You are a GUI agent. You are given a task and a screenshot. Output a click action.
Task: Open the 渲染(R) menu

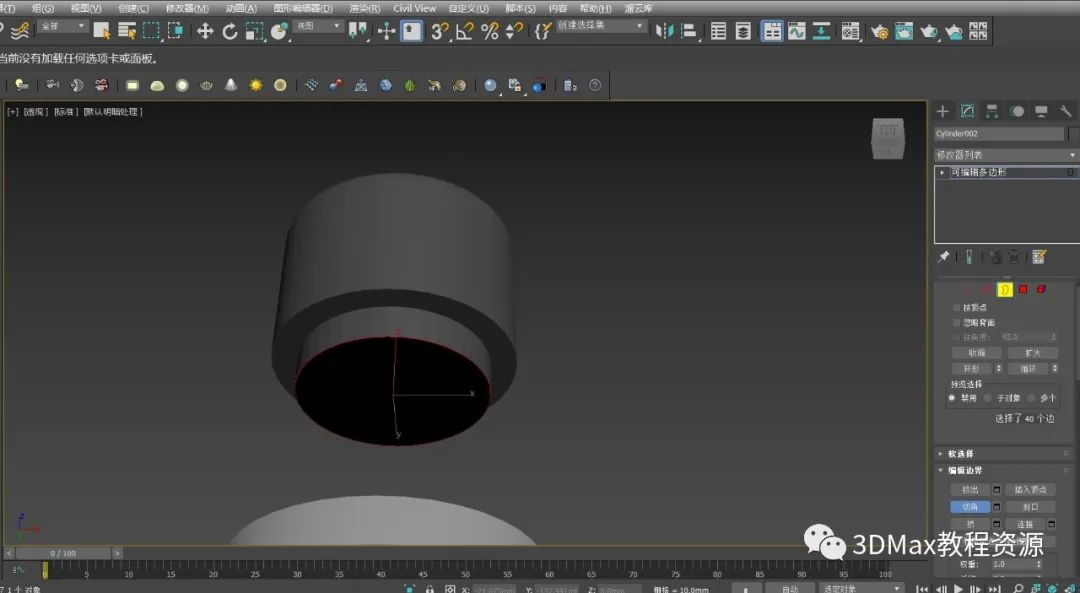point(364,8)
